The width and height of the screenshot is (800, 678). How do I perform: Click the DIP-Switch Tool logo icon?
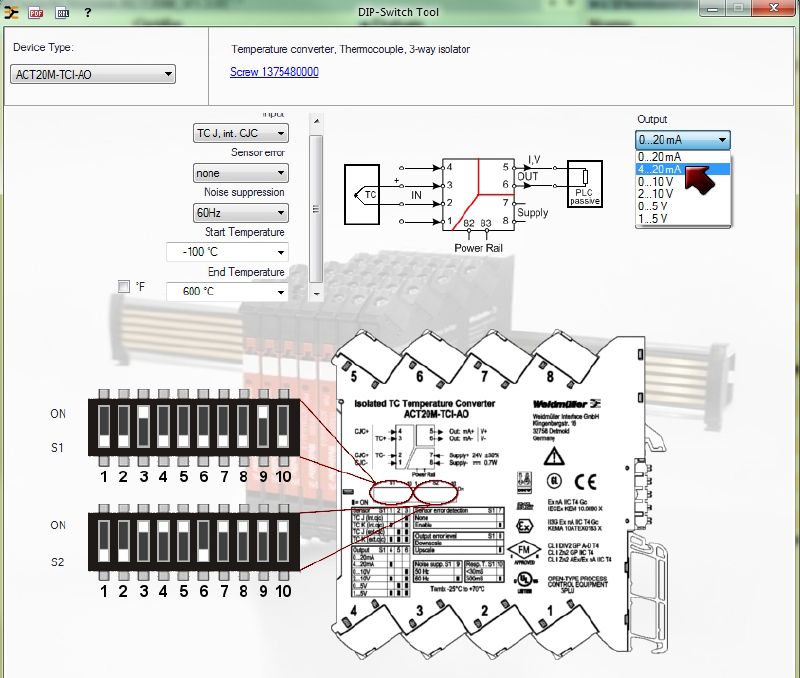point(13,12)
